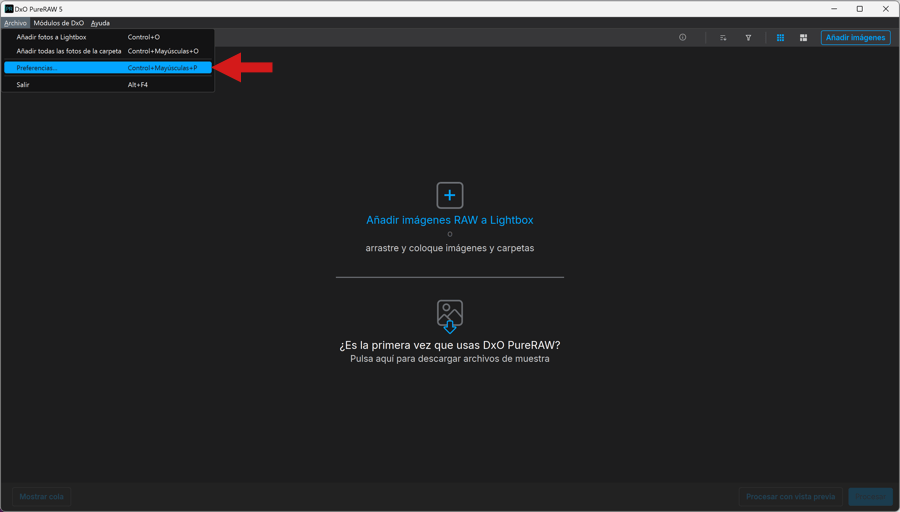Click the download sample images icon
The image size is (900, 512).
click(x=449, y=316)
